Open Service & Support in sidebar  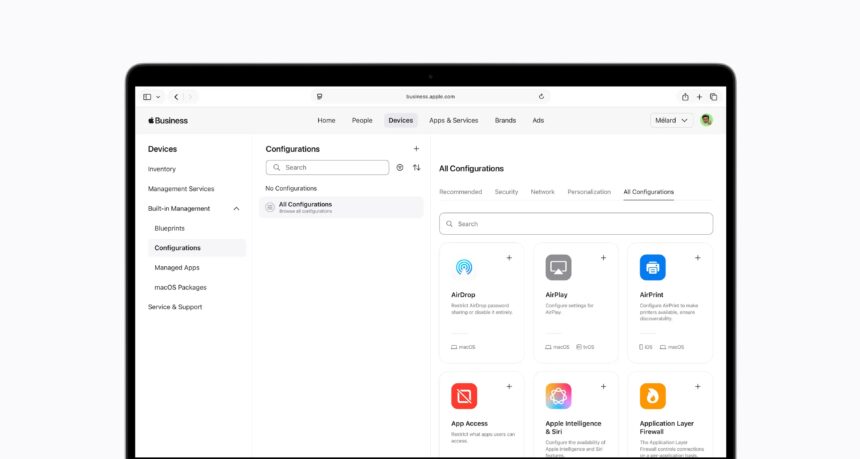point(175,307)
